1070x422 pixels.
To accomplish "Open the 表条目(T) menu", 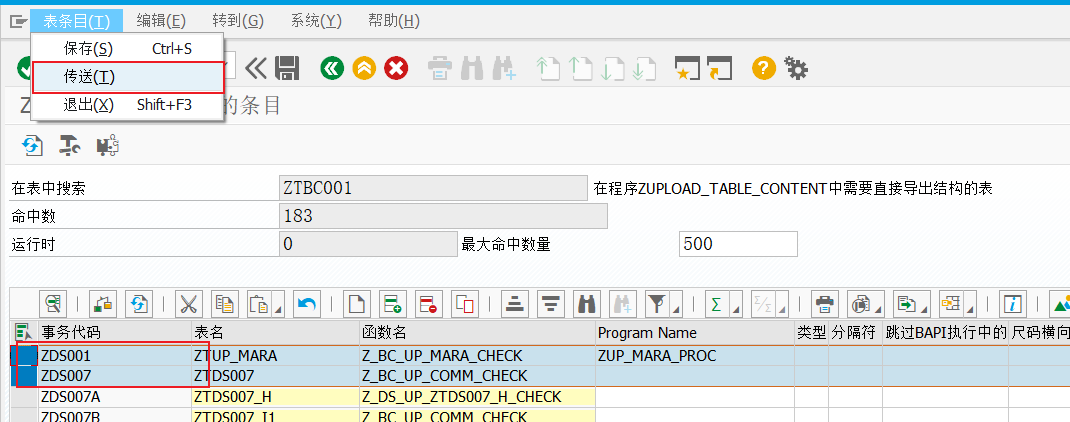I will point(76,21).
